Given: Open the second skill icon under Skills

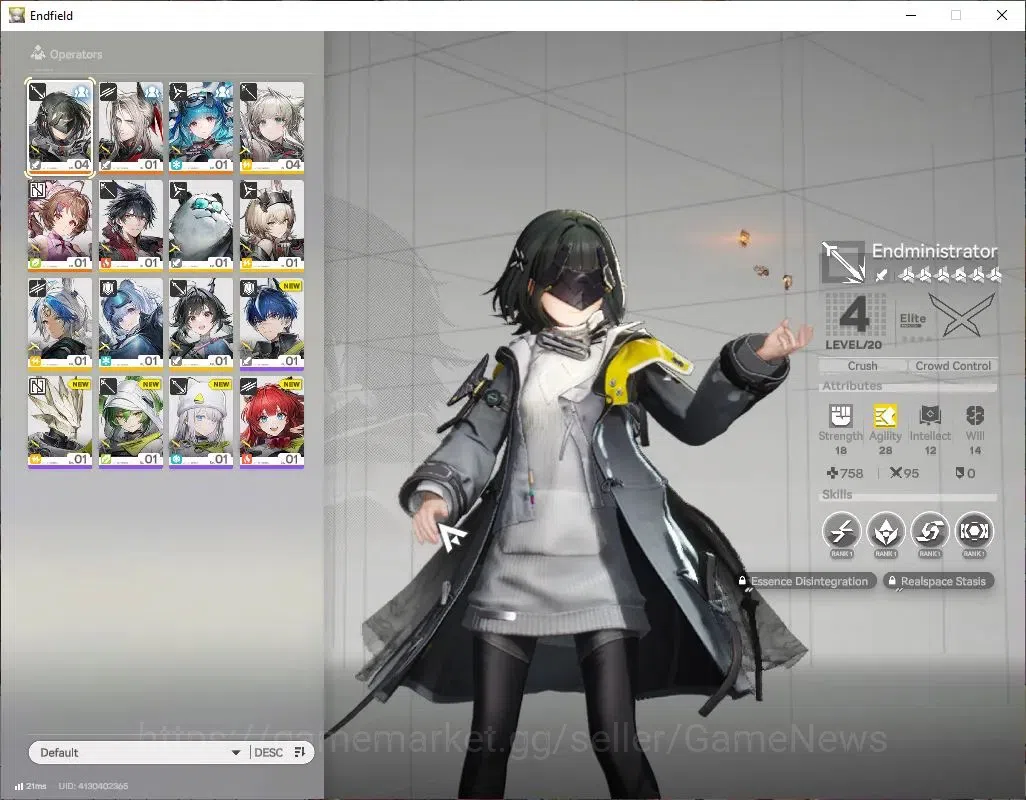Looking at the screenshot, I should 885,531.
